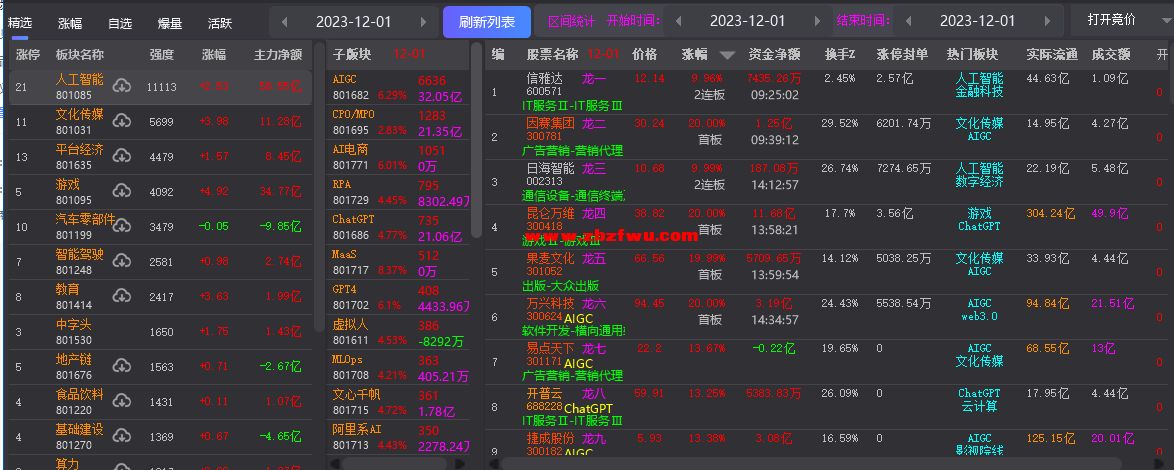
Task: Switch to the 涨幅 tab
Action: tap(70, 23)
